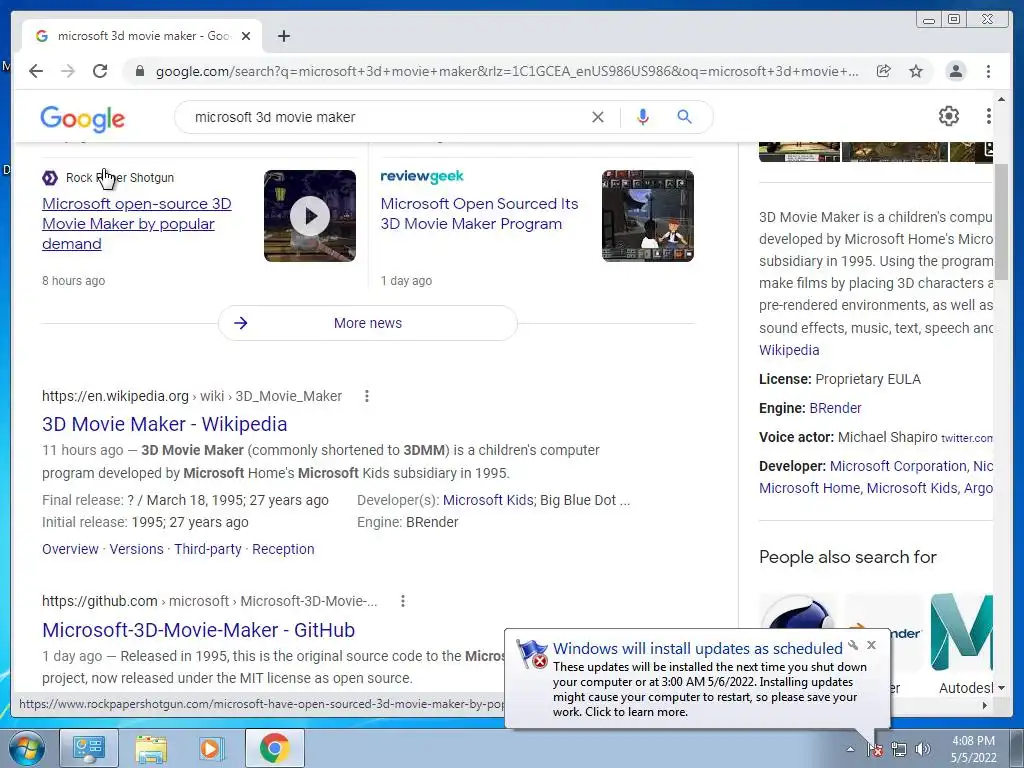
Task: Open the Windows Start menu
Action: coord(26,748)
